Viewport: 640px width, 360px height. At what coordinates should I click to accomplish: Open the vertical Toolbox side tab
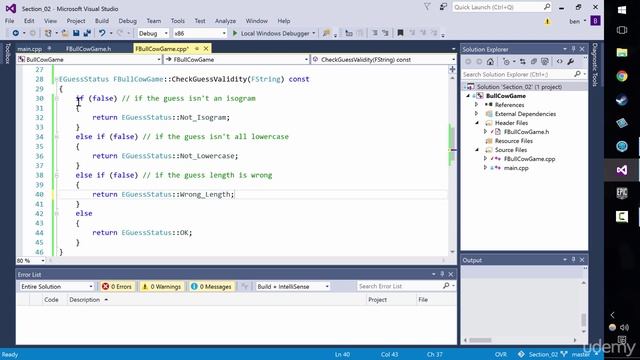[7, 53]
